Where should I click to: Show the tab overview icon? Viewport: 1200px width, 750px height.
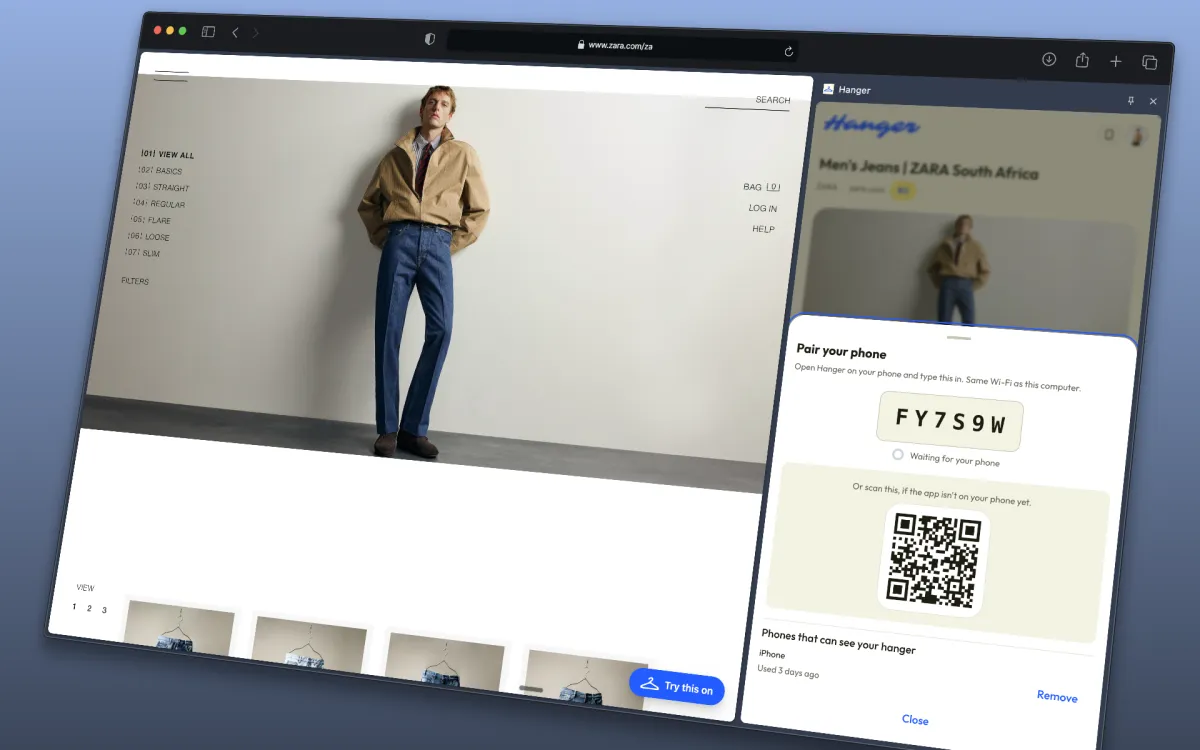[1149, 63]
